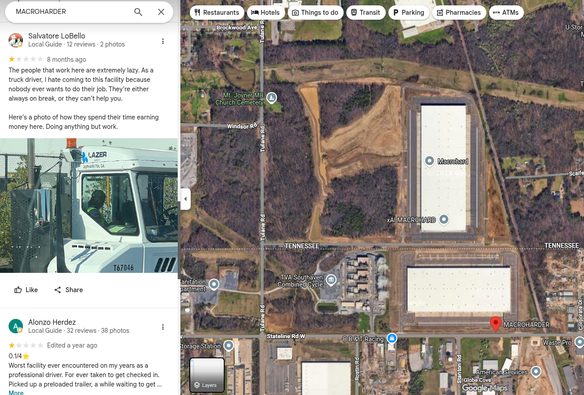Open Alonzo Herdez review options menu
Image resolution: width=584 pixels, height=395 pixels.
pyautogui.click(x=163, y=327)
